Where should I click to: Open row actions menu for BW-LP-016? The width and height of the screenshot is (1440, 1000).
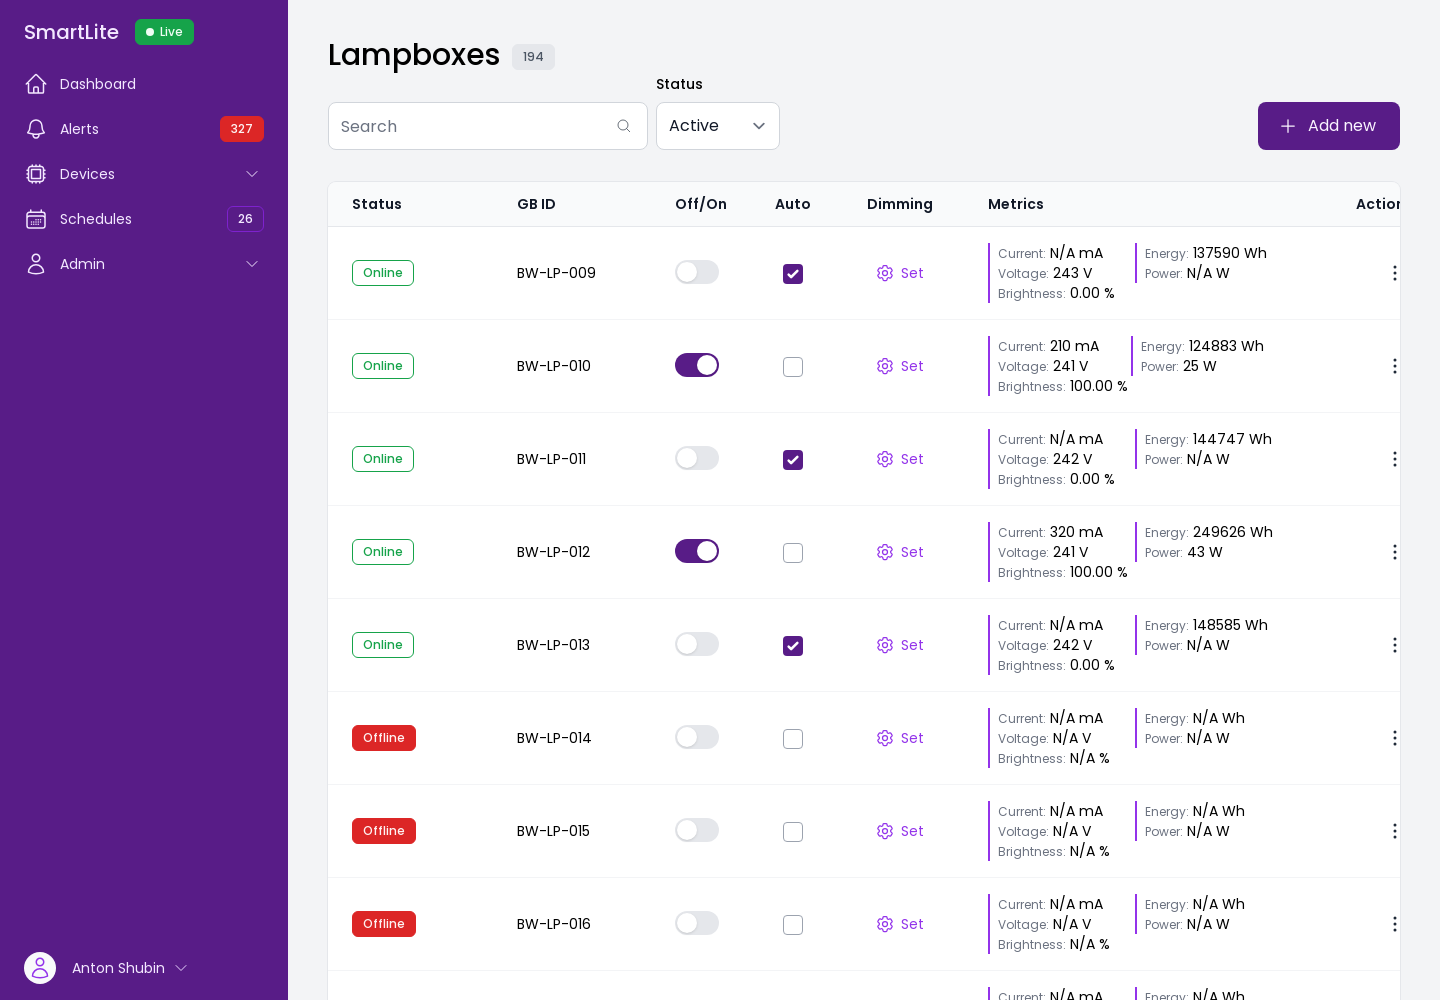click(x=1394, y=924)
